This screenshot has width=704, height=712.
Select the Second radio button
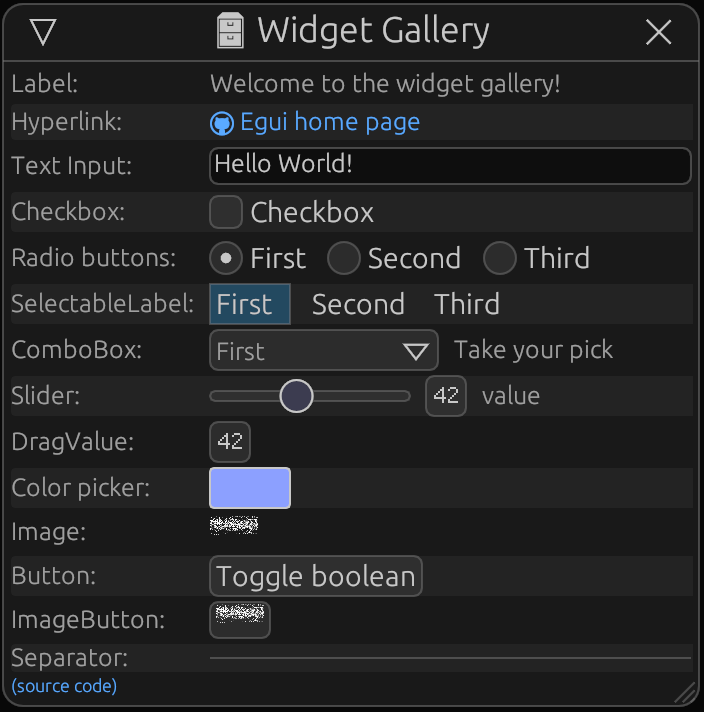pos(344,258)
